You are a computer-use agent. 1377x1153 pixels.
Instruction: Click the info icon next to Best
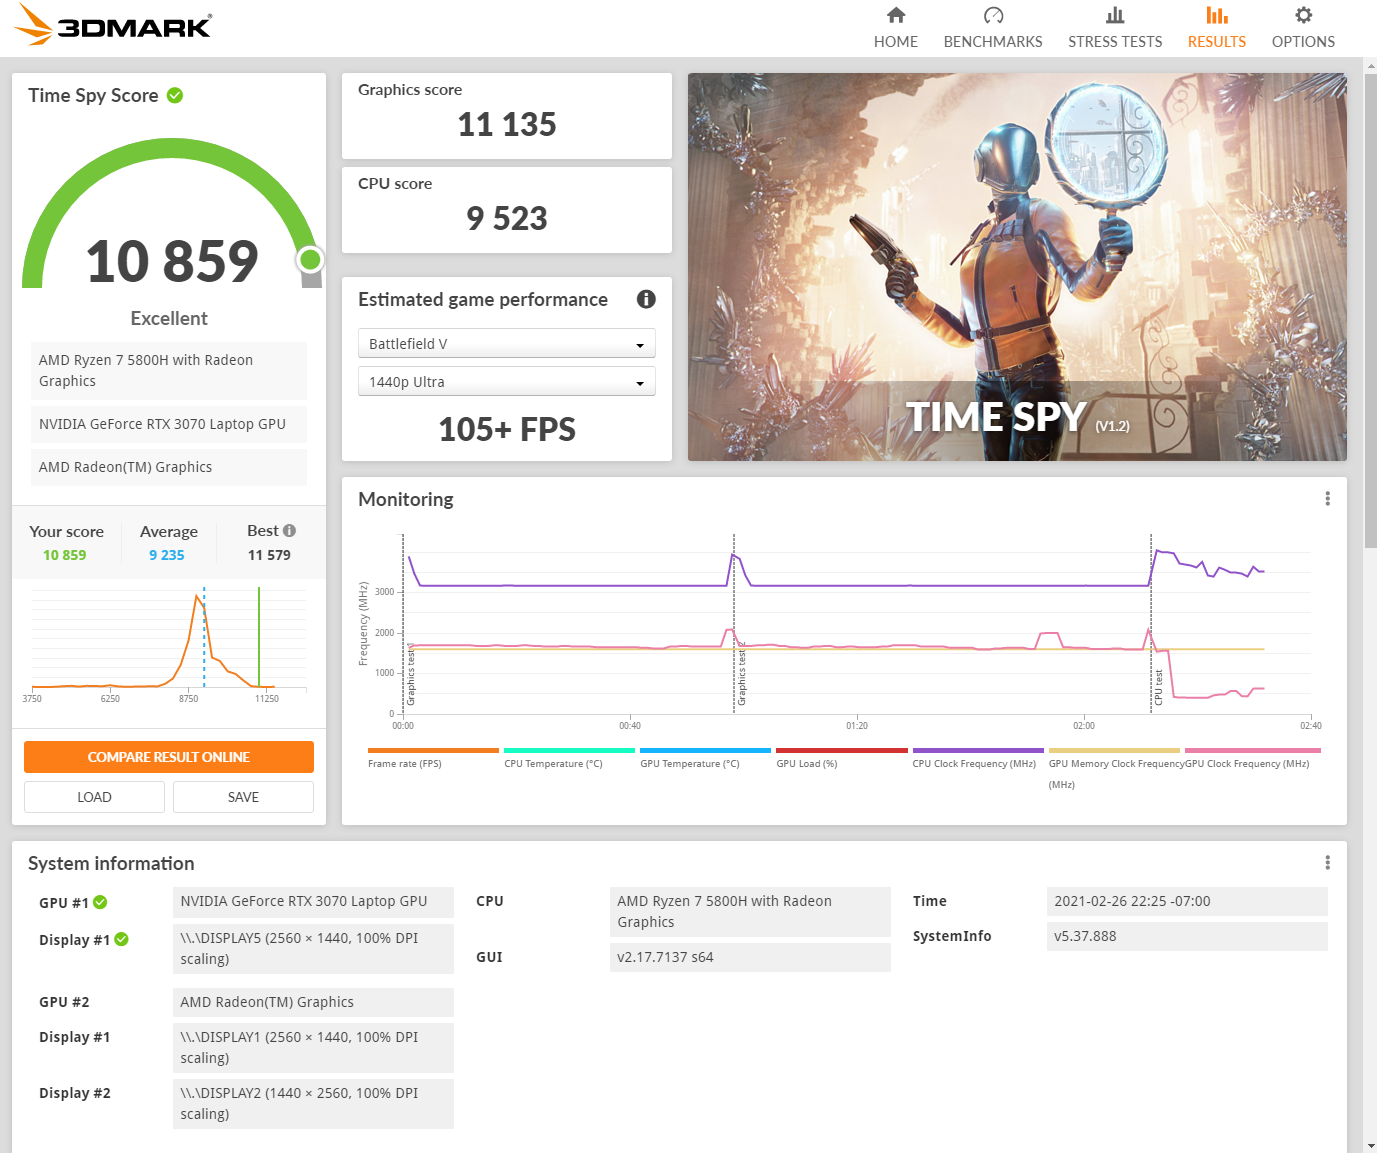click(290, 530)
